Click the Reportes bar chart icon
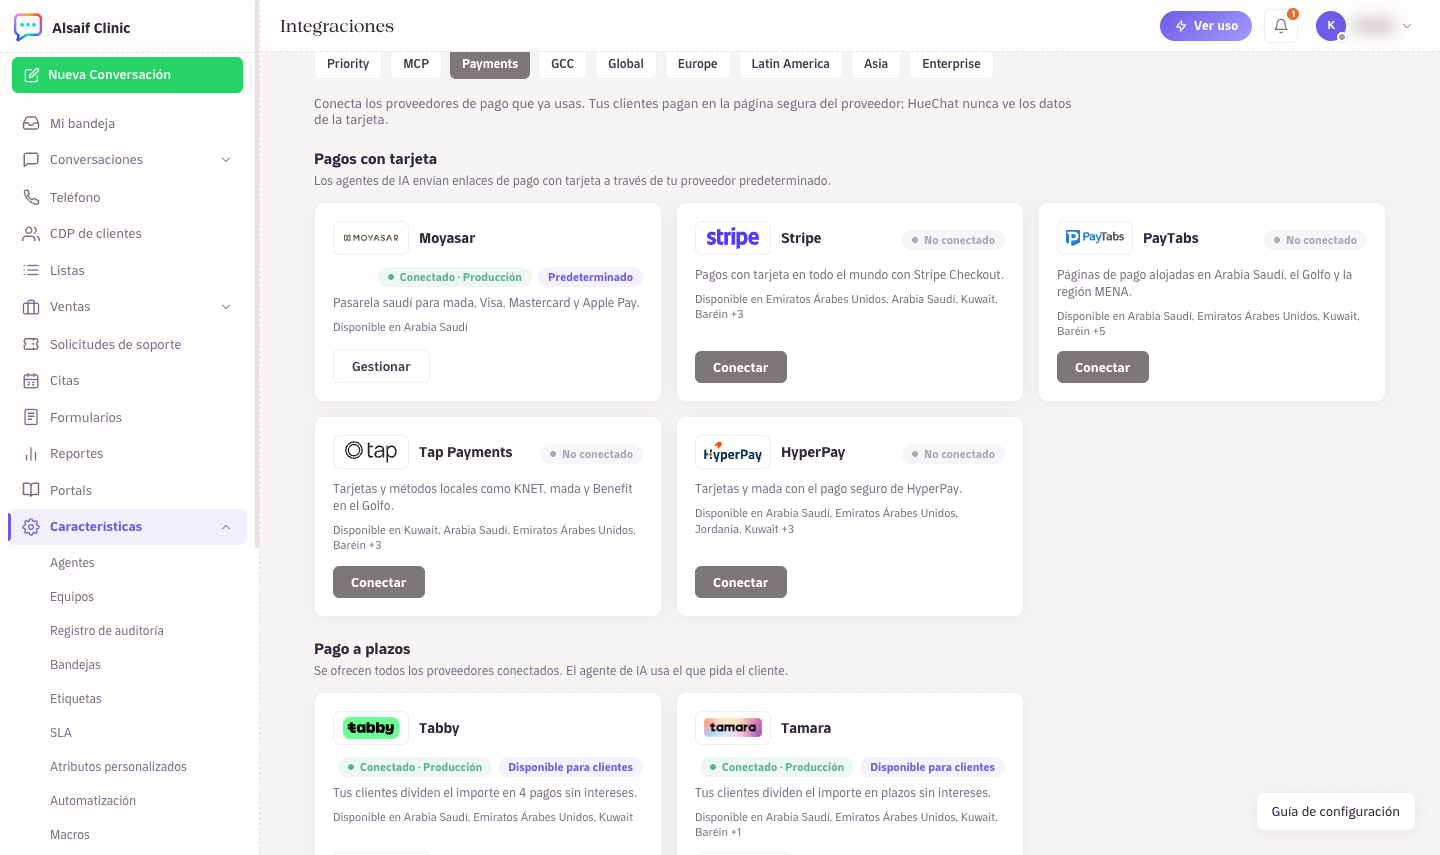The height and width of the screenshot is (855, 1440). pos(31,453)
